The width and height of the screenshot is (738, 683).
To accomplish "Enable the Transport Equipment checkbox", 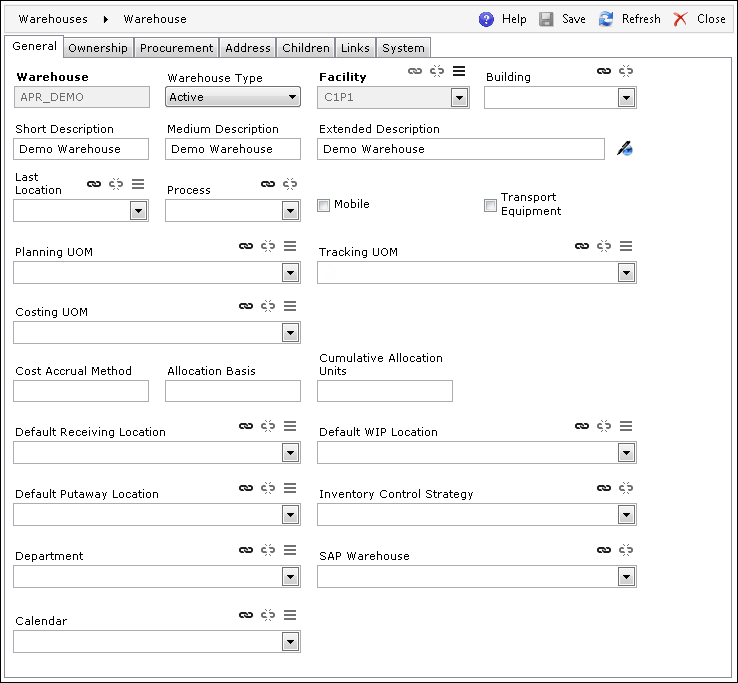I will [x=490, y=205].
